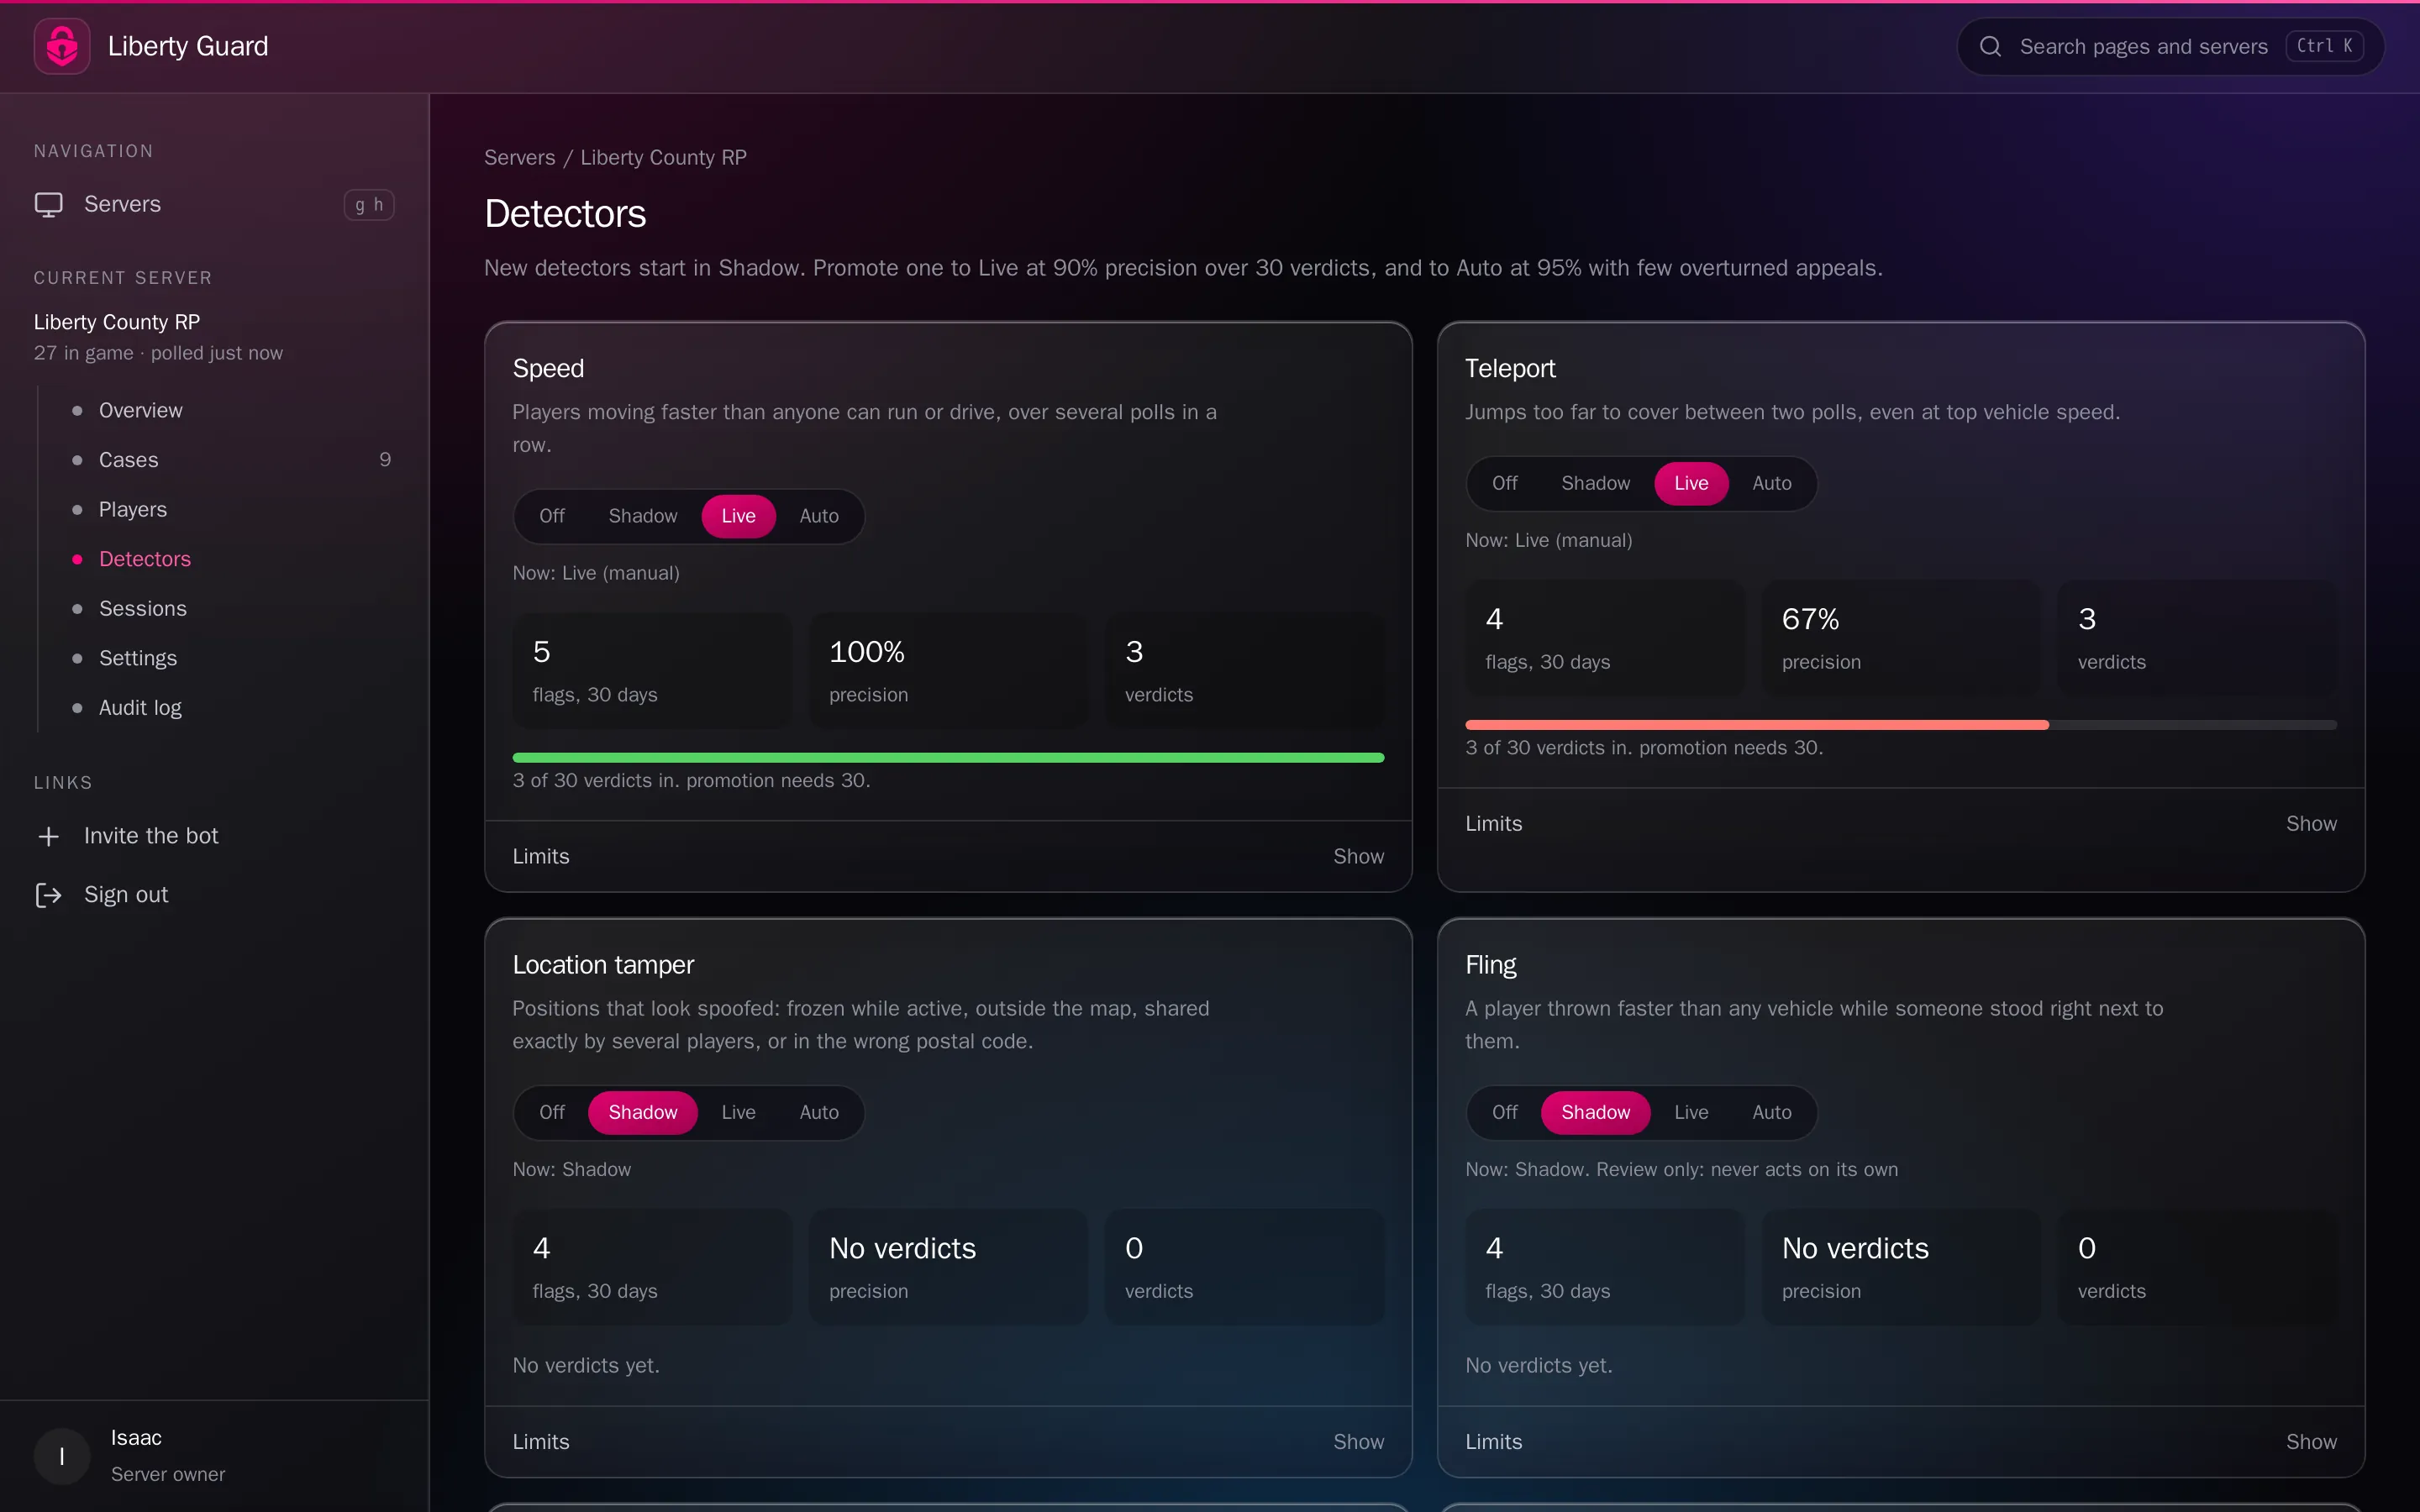Show Limits for Speed detector
2420x1512 pixels.
(x=1358, y=856)
